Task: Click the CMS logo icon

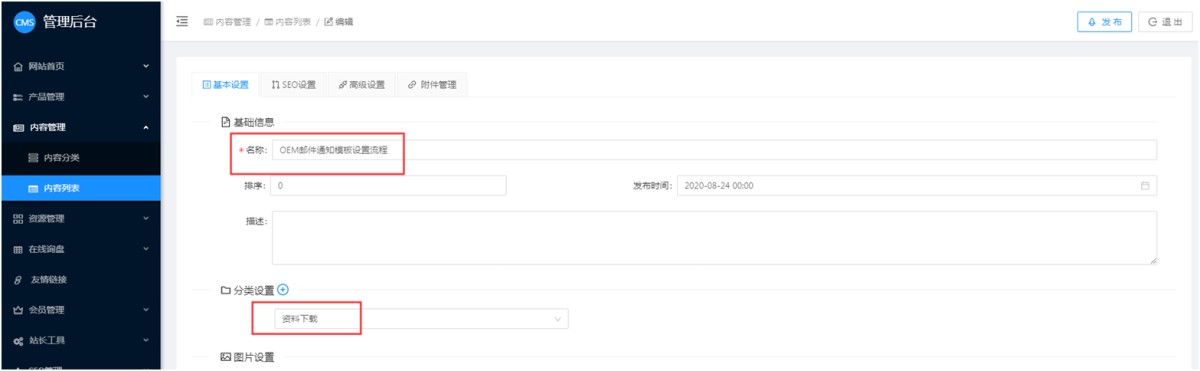Action: click(x=23, y=22)
